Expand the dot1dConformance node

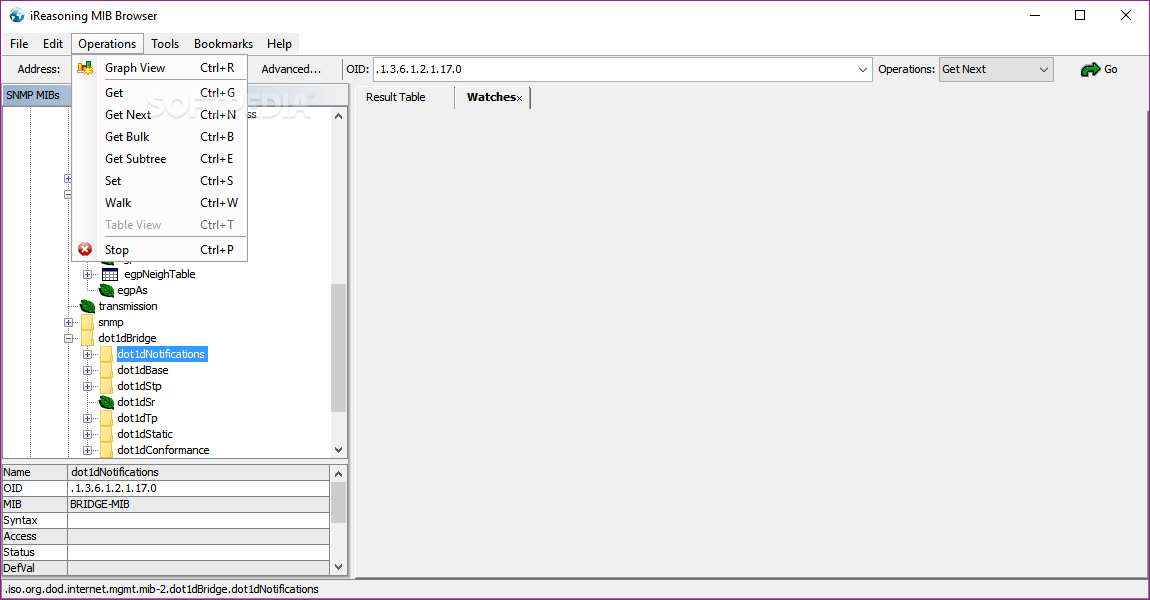[87, 450]
